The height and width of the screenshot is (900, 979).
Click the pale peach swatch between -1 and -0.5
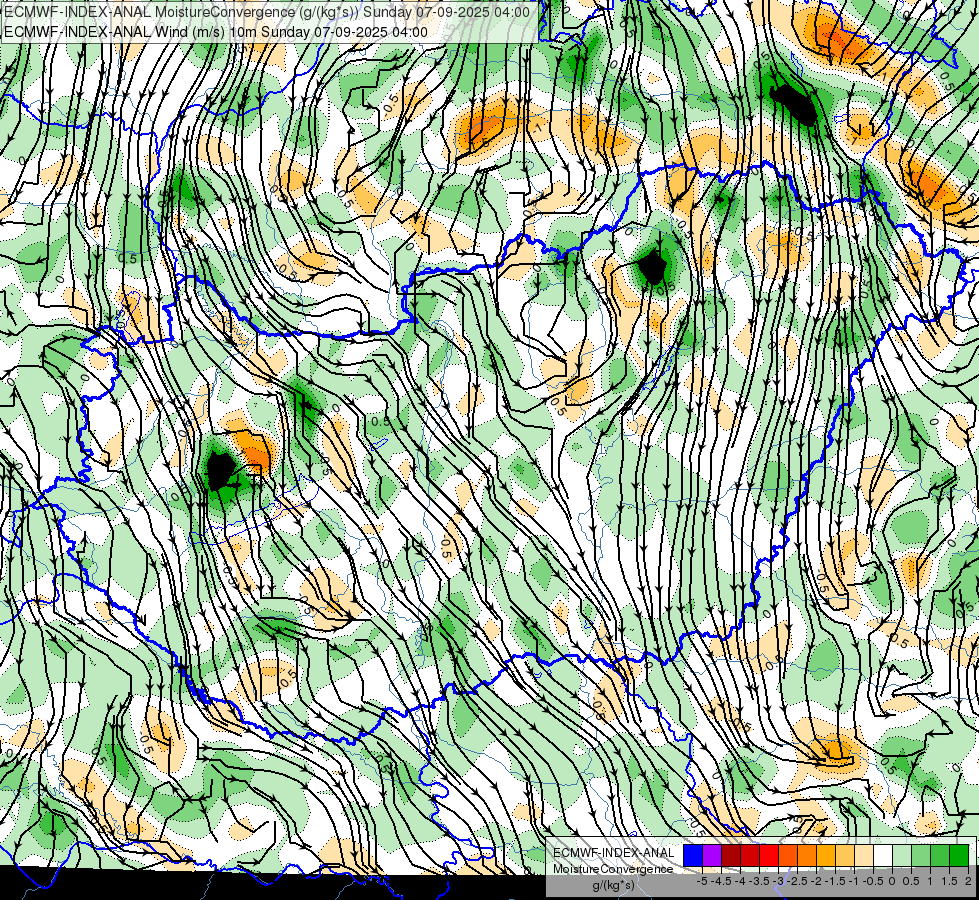(863, 855)
